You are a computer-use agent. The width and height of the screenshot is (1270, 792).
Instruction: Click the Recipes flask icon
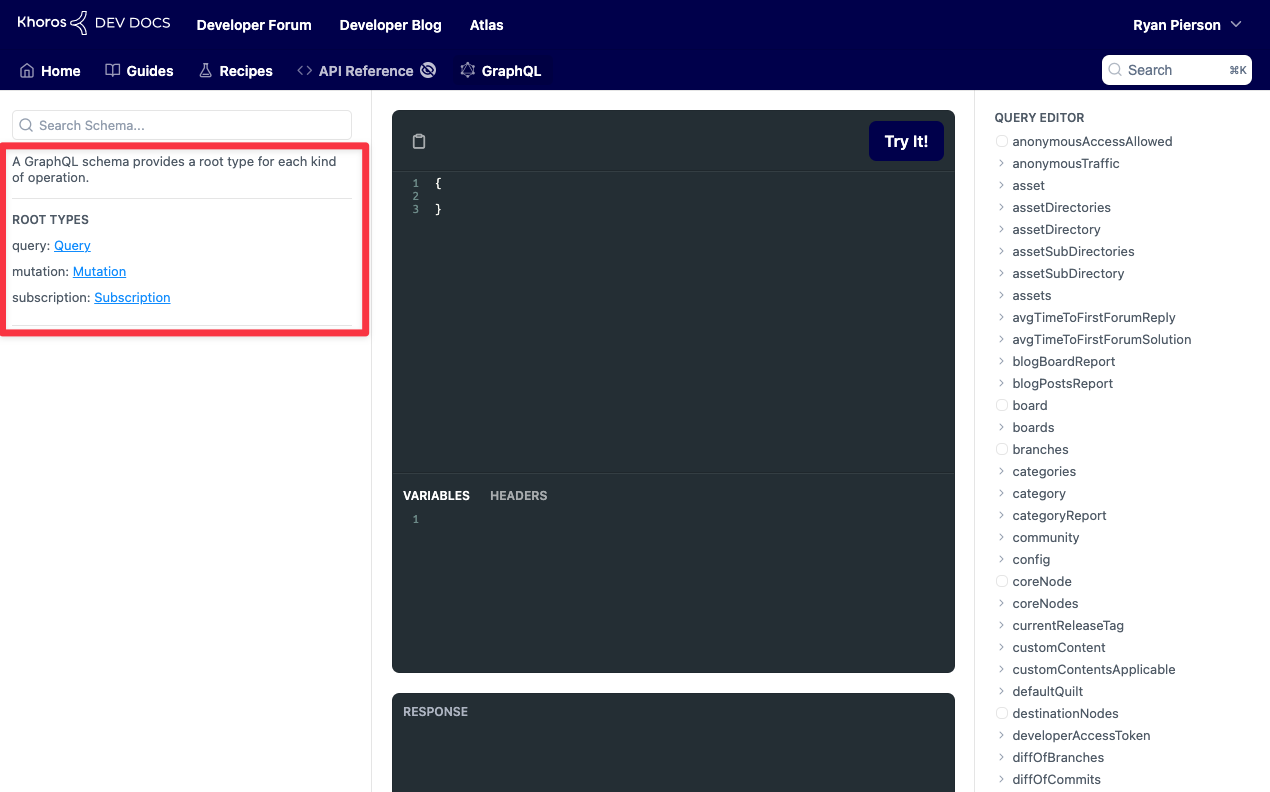[206, 71]
